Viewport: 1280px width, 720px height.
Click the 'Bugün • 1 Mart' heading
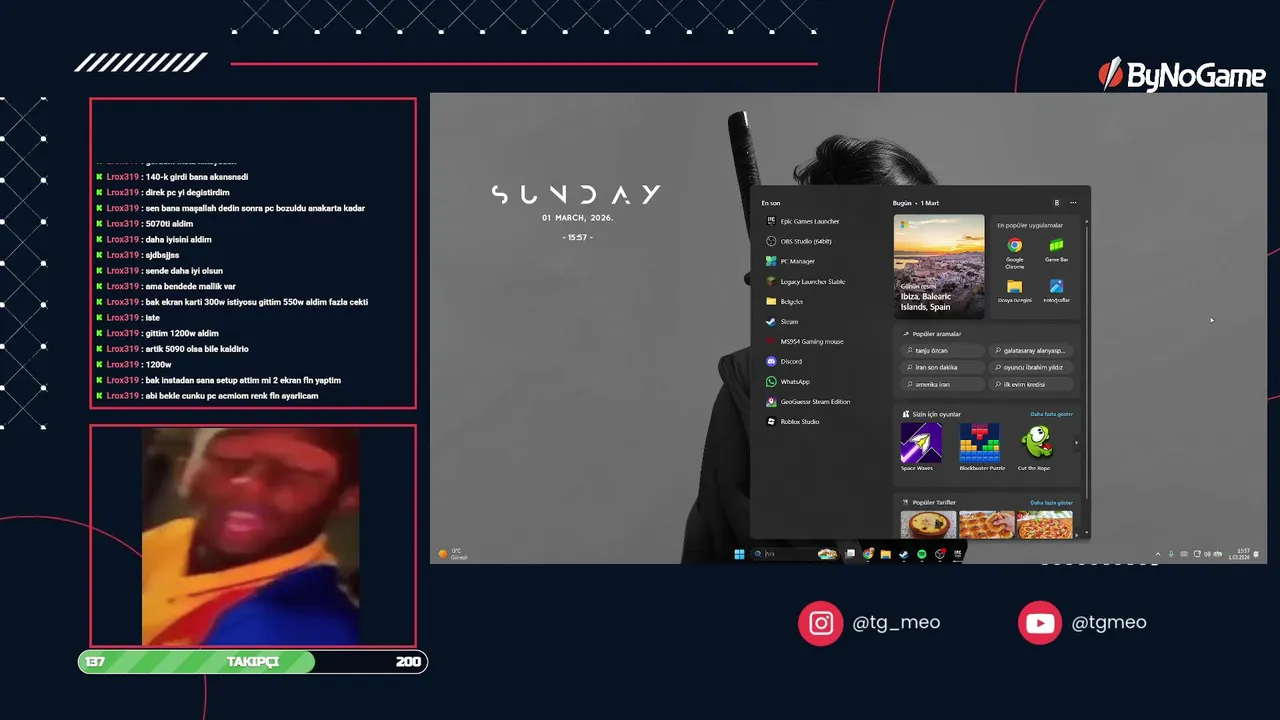pos(916,203)
